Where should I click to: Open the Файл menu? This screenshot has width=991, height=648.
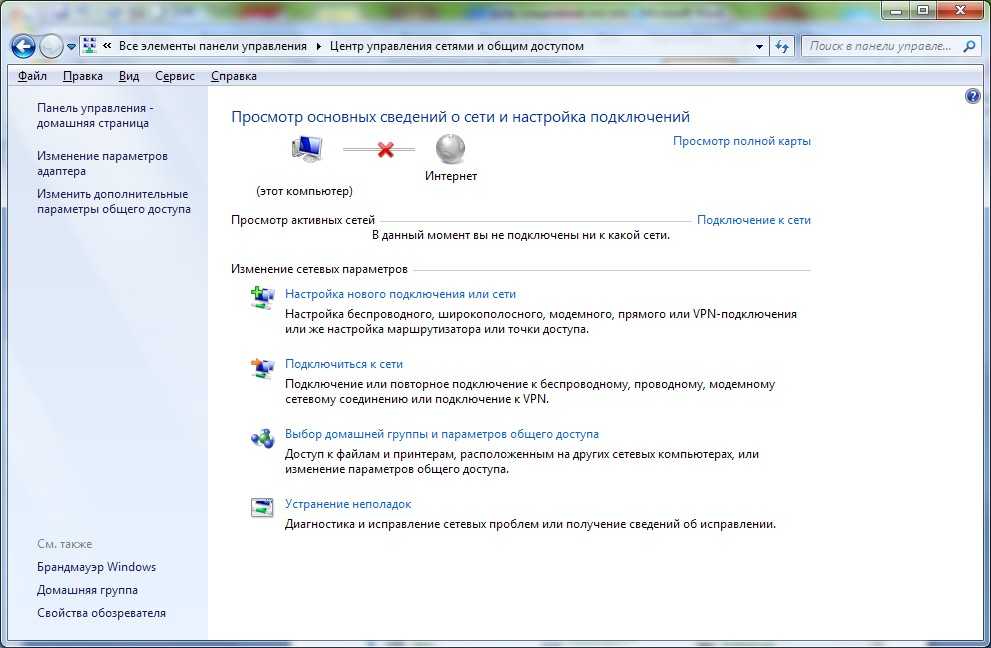tap(32, 76)
